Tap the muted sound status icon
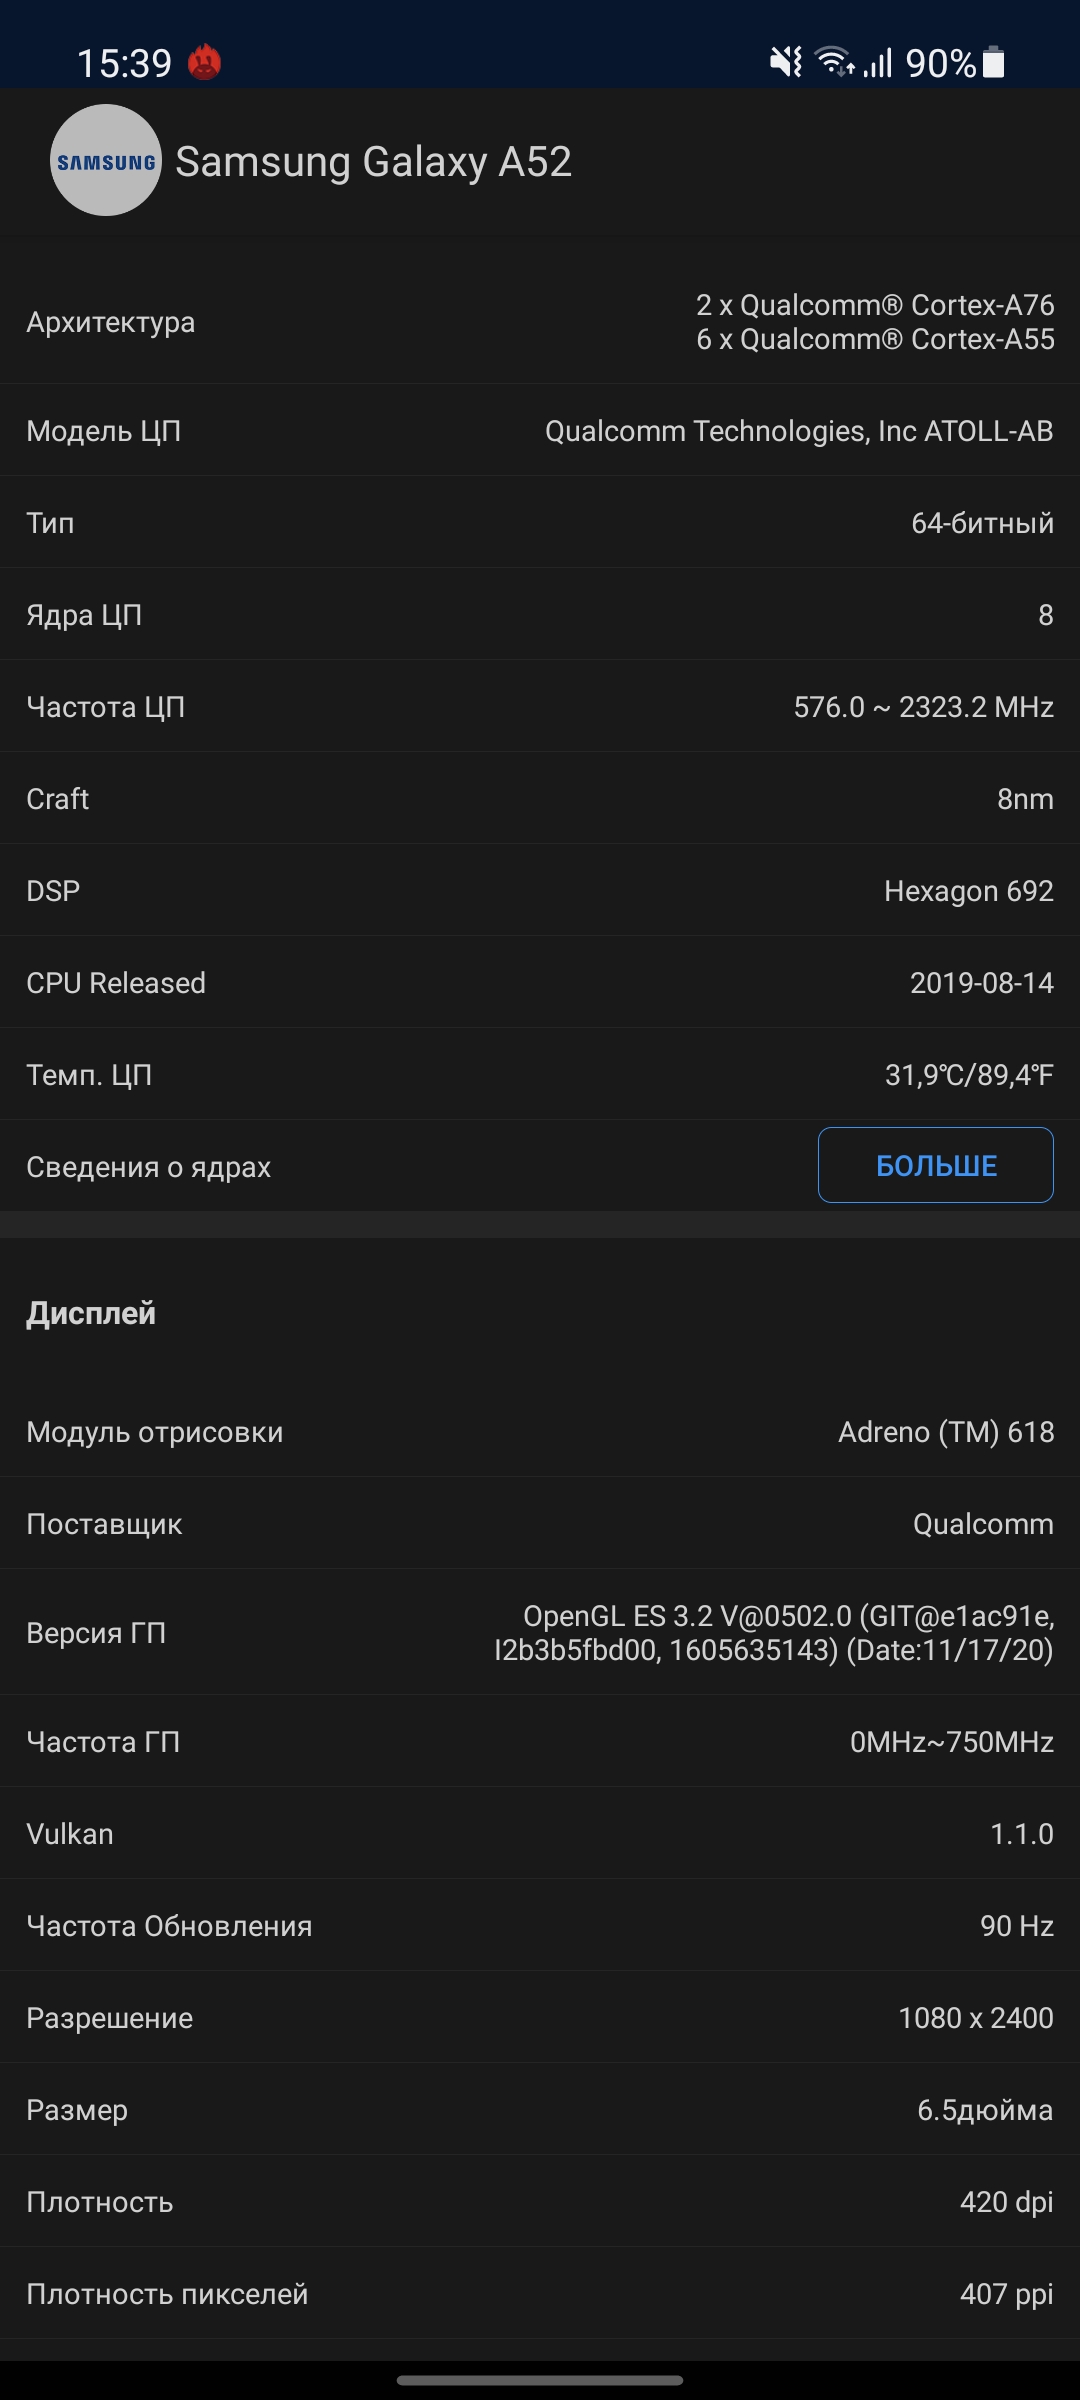1080x2400 pixels. (x=786, y=62)
